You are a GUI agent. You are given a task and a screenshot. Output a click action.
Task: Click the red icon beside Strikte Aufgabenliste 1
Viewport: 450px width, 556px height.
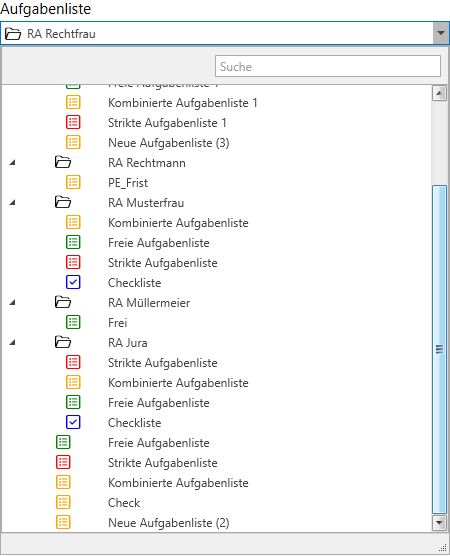(x=73, y=122)
